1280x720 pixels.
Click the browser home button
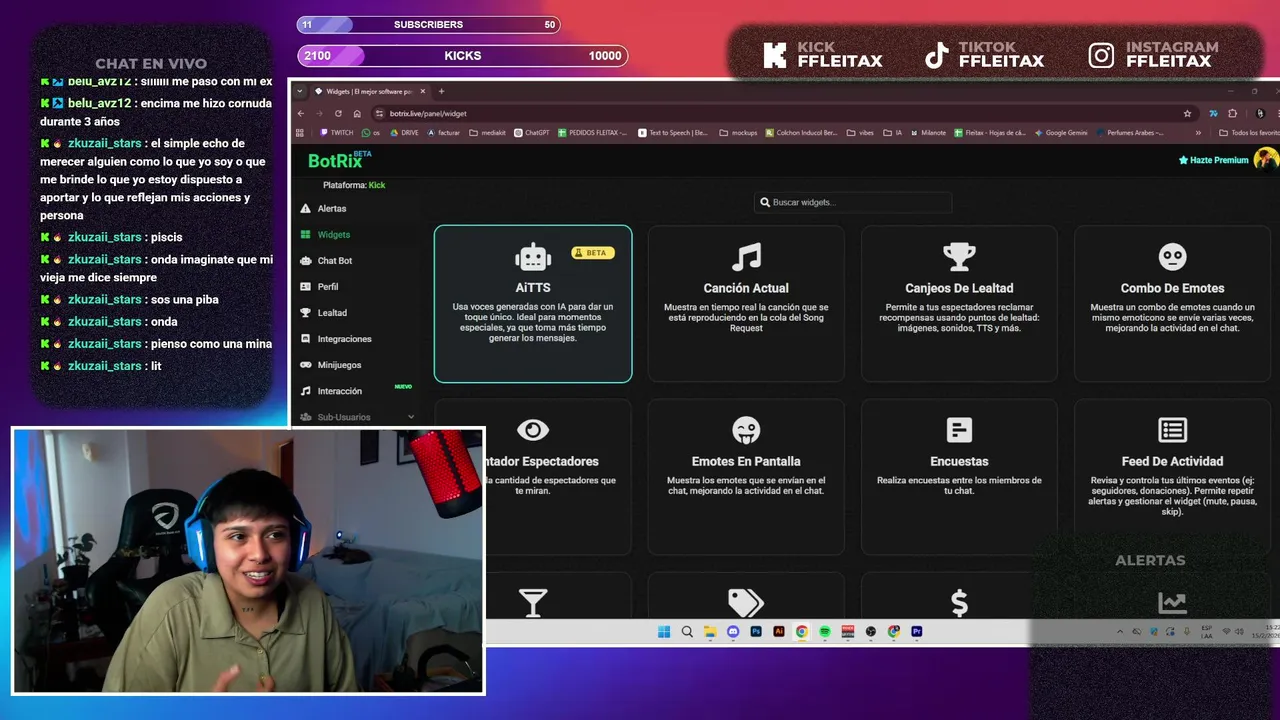pos(357,113)
